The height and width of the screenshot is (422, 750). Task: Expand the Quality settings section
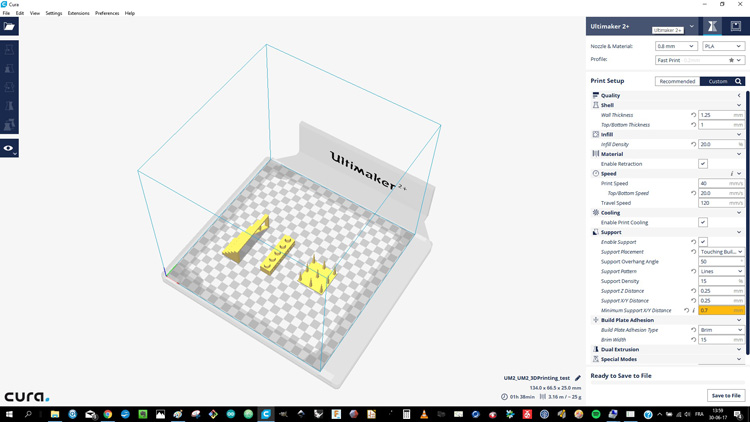[x=667, y=95]
